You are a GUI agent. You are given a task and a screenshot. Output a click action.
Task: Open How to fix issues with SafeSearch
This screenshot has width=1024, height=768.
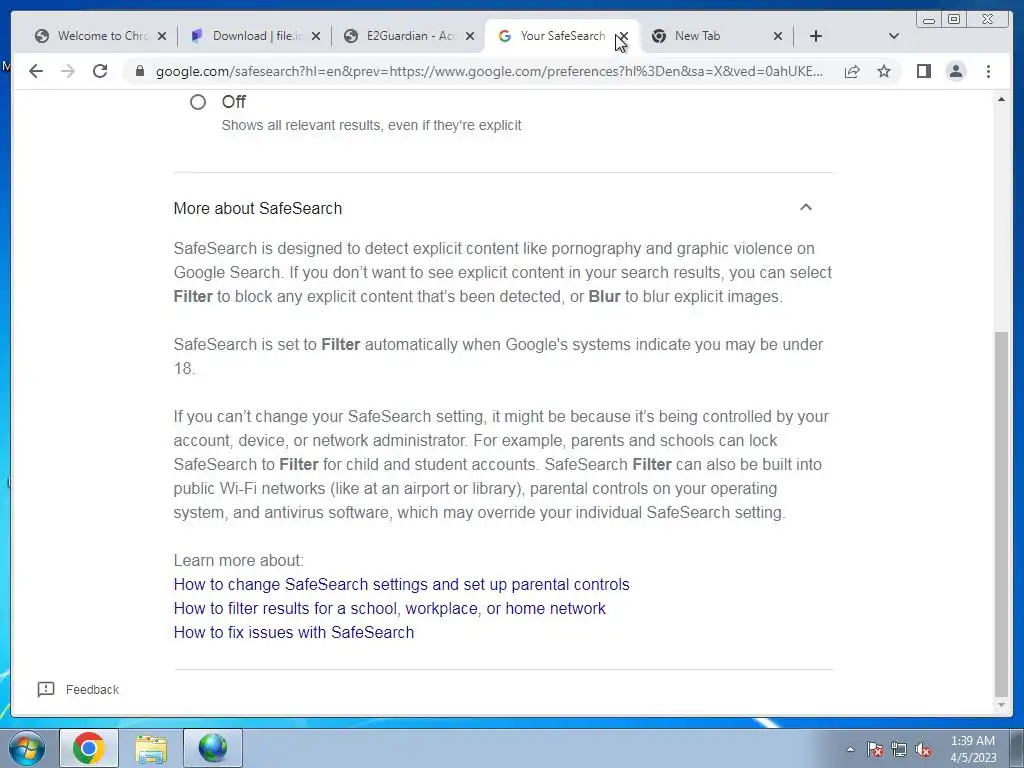pos(294,633)
